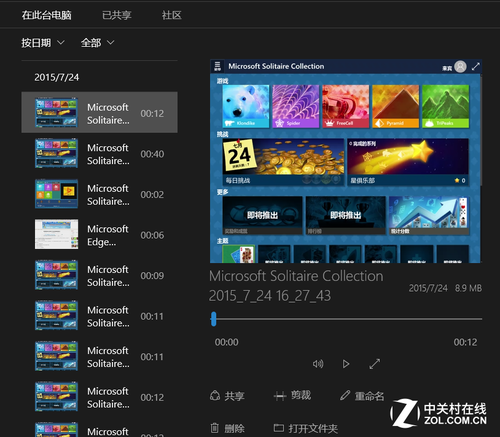The height and width of the screenshot is (437, 500).
Task: Mute the clip with the volume icon
Action: [318, 364]
